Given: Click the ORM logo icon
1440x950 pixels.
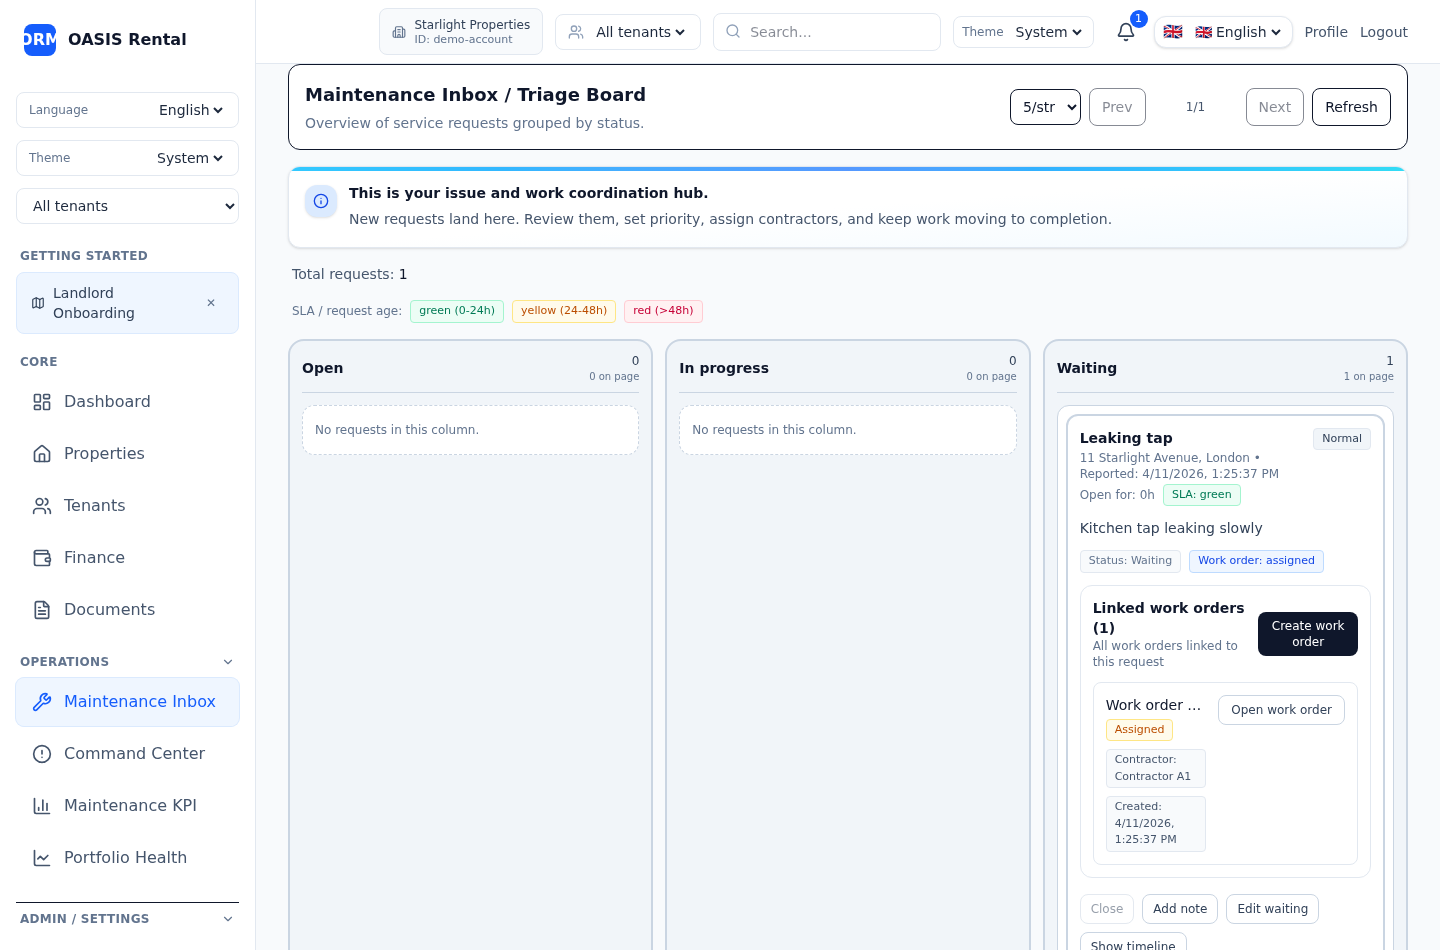Looking at the screenshot, I should click(40, 40).
